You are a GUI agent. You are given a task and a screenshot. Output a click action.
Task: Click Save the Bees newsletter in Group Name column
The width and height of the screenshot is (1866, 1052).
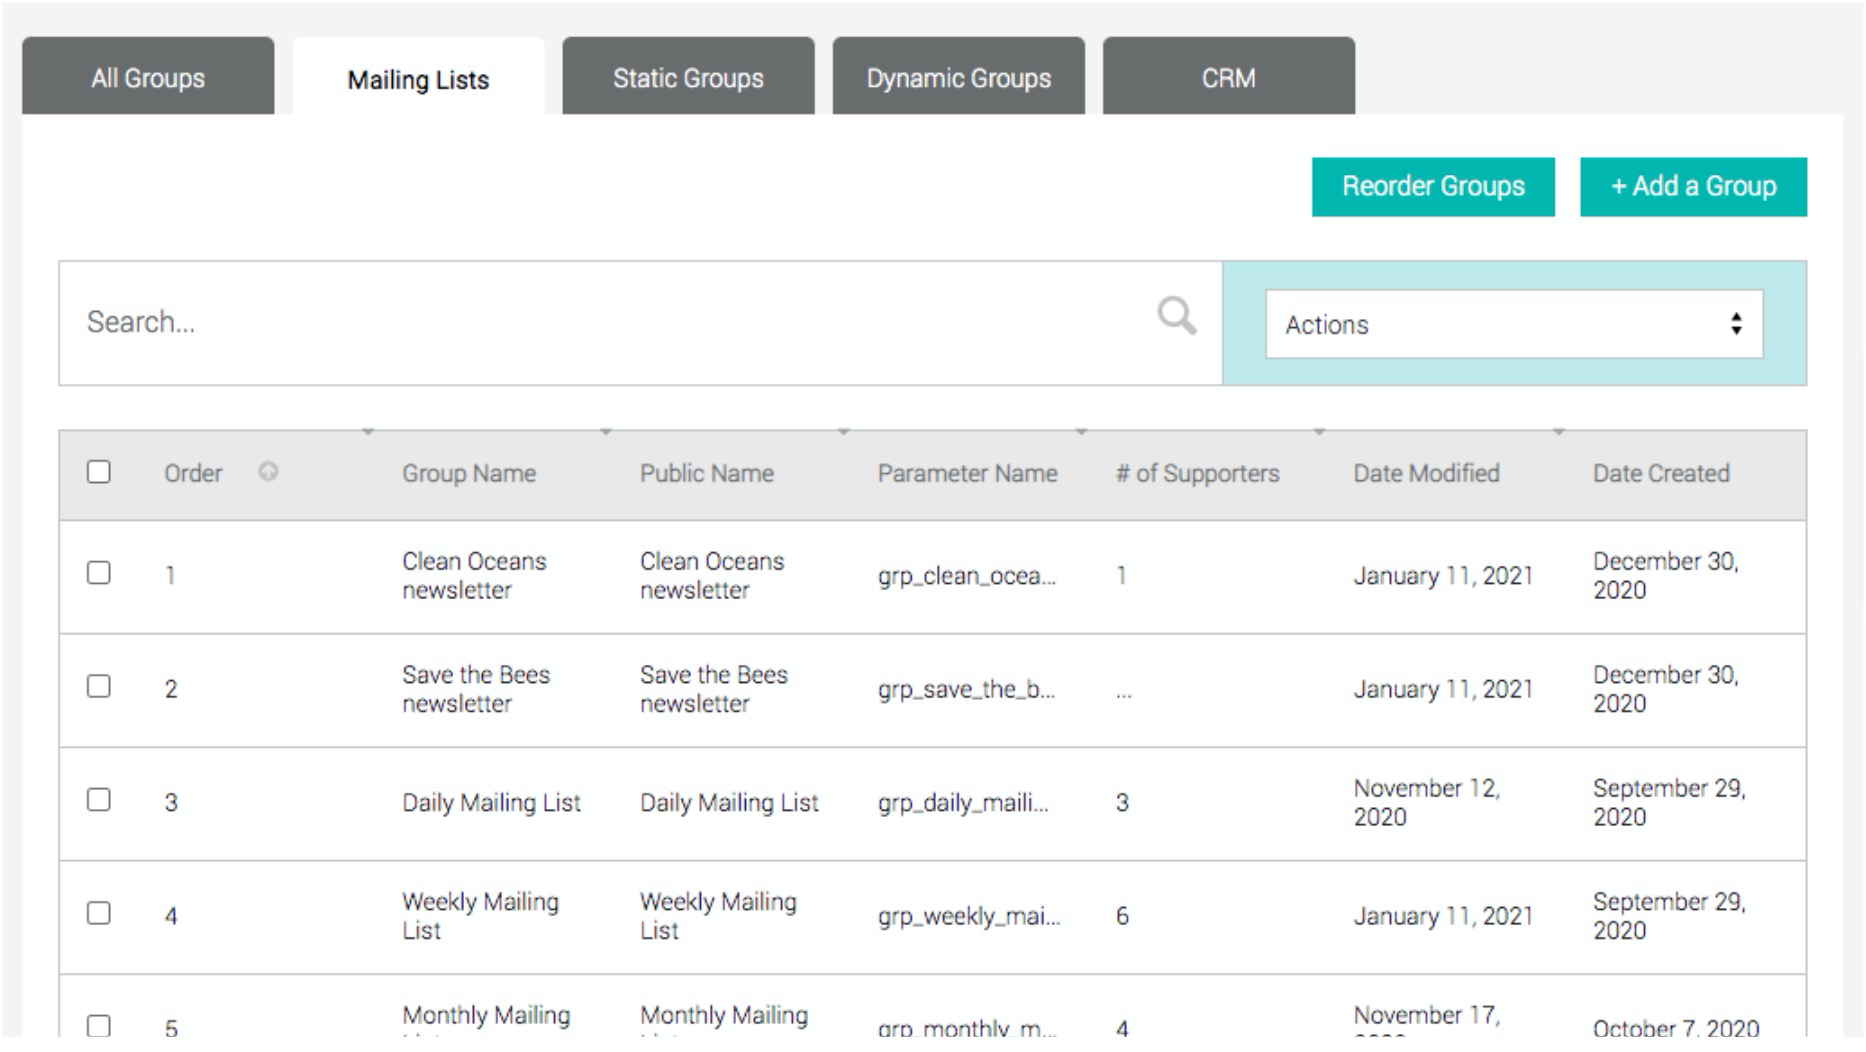coord(476,688)
